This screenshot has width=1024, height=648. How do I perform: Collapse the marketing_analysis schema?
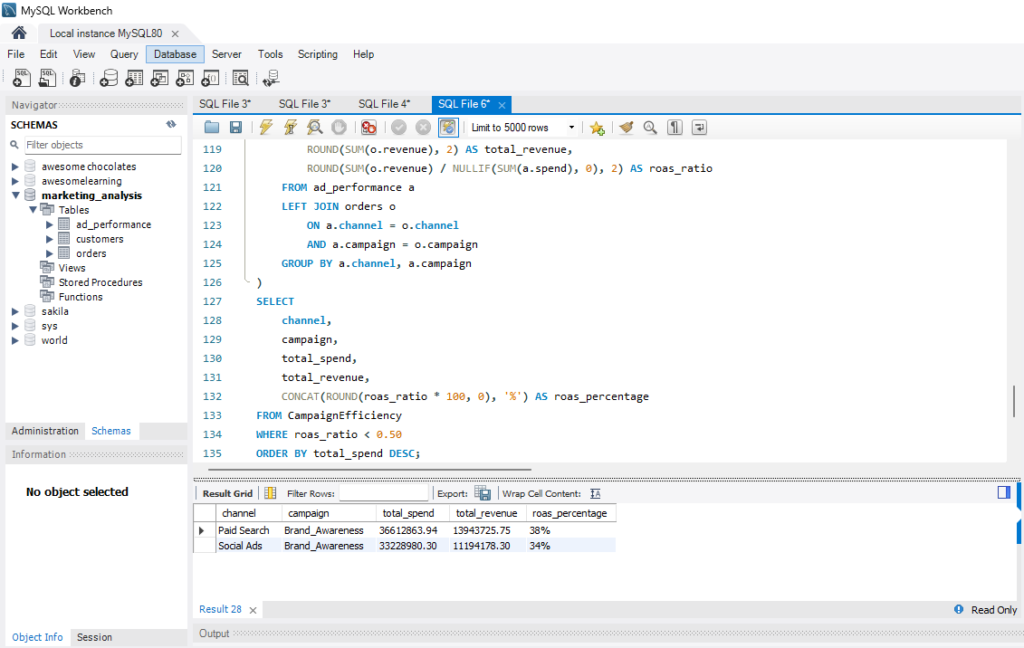click(x=15, y=195)
